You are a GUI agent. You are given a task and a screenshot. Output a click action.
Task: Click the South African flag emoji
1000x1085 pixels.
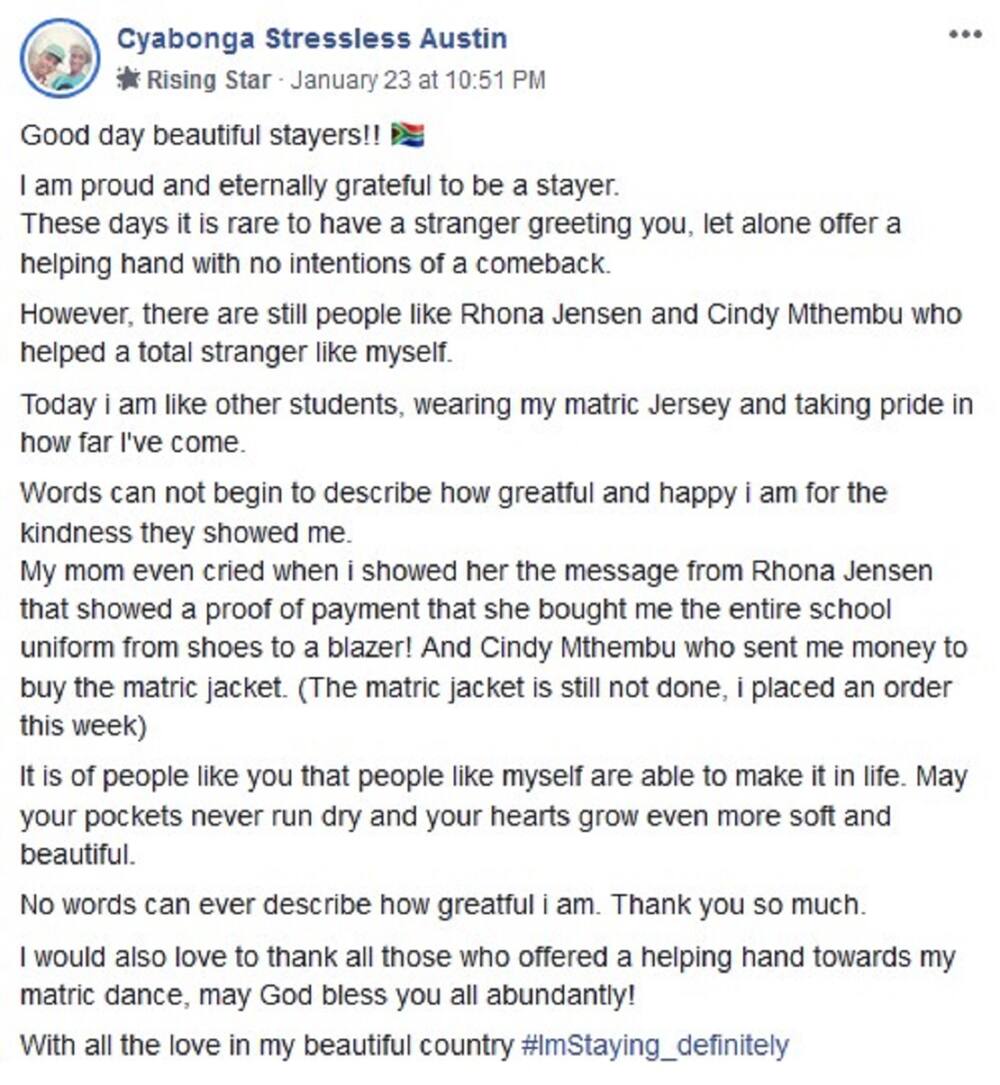(407, 134)
